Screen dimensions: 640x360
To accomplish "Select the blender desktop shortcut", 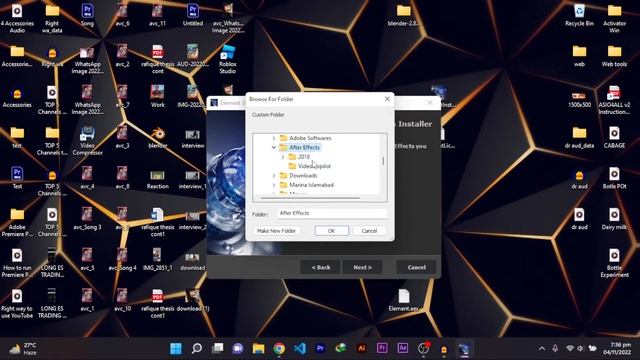I will click(158, 138).
